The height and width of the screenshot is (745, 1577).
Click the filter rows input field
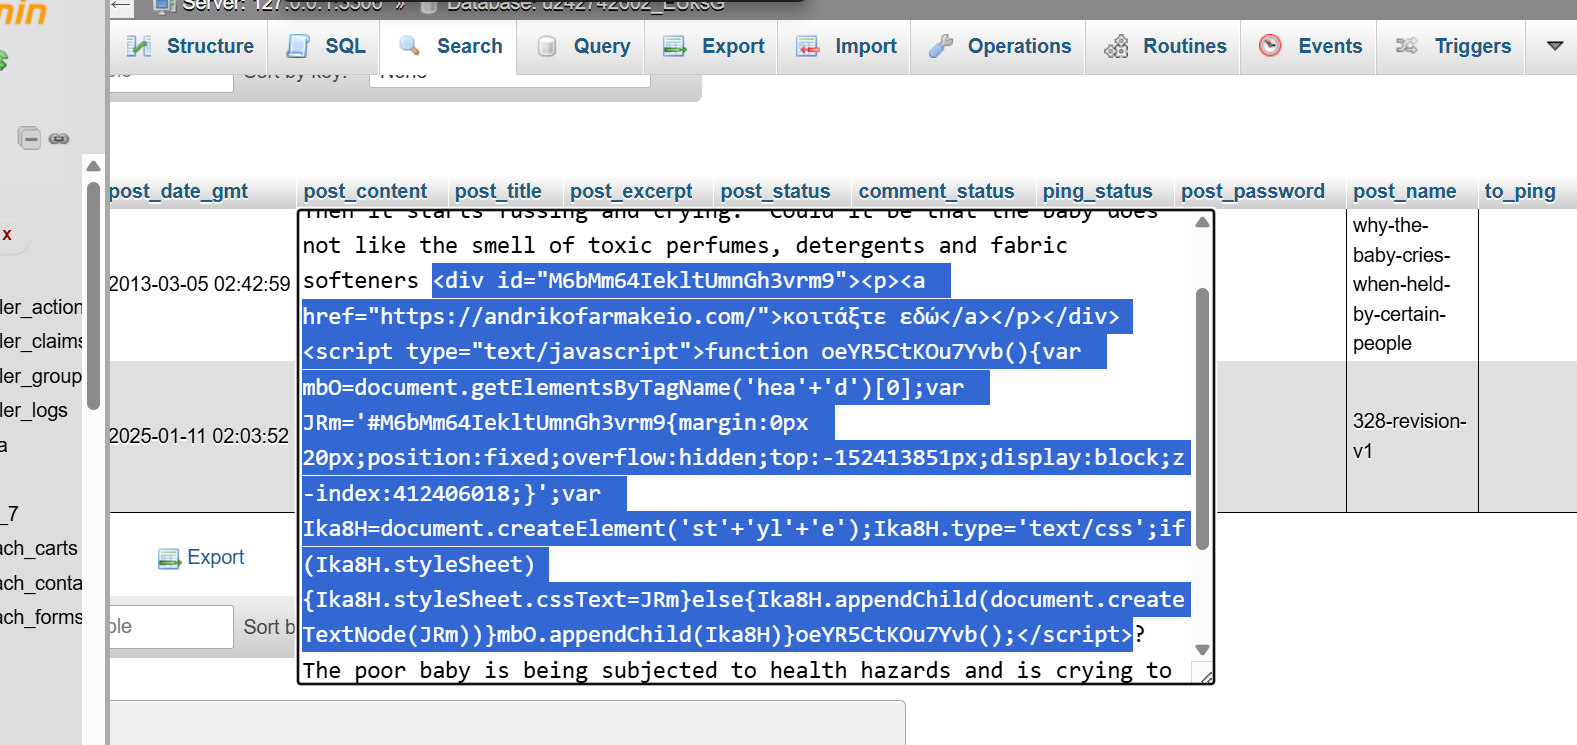170,627
